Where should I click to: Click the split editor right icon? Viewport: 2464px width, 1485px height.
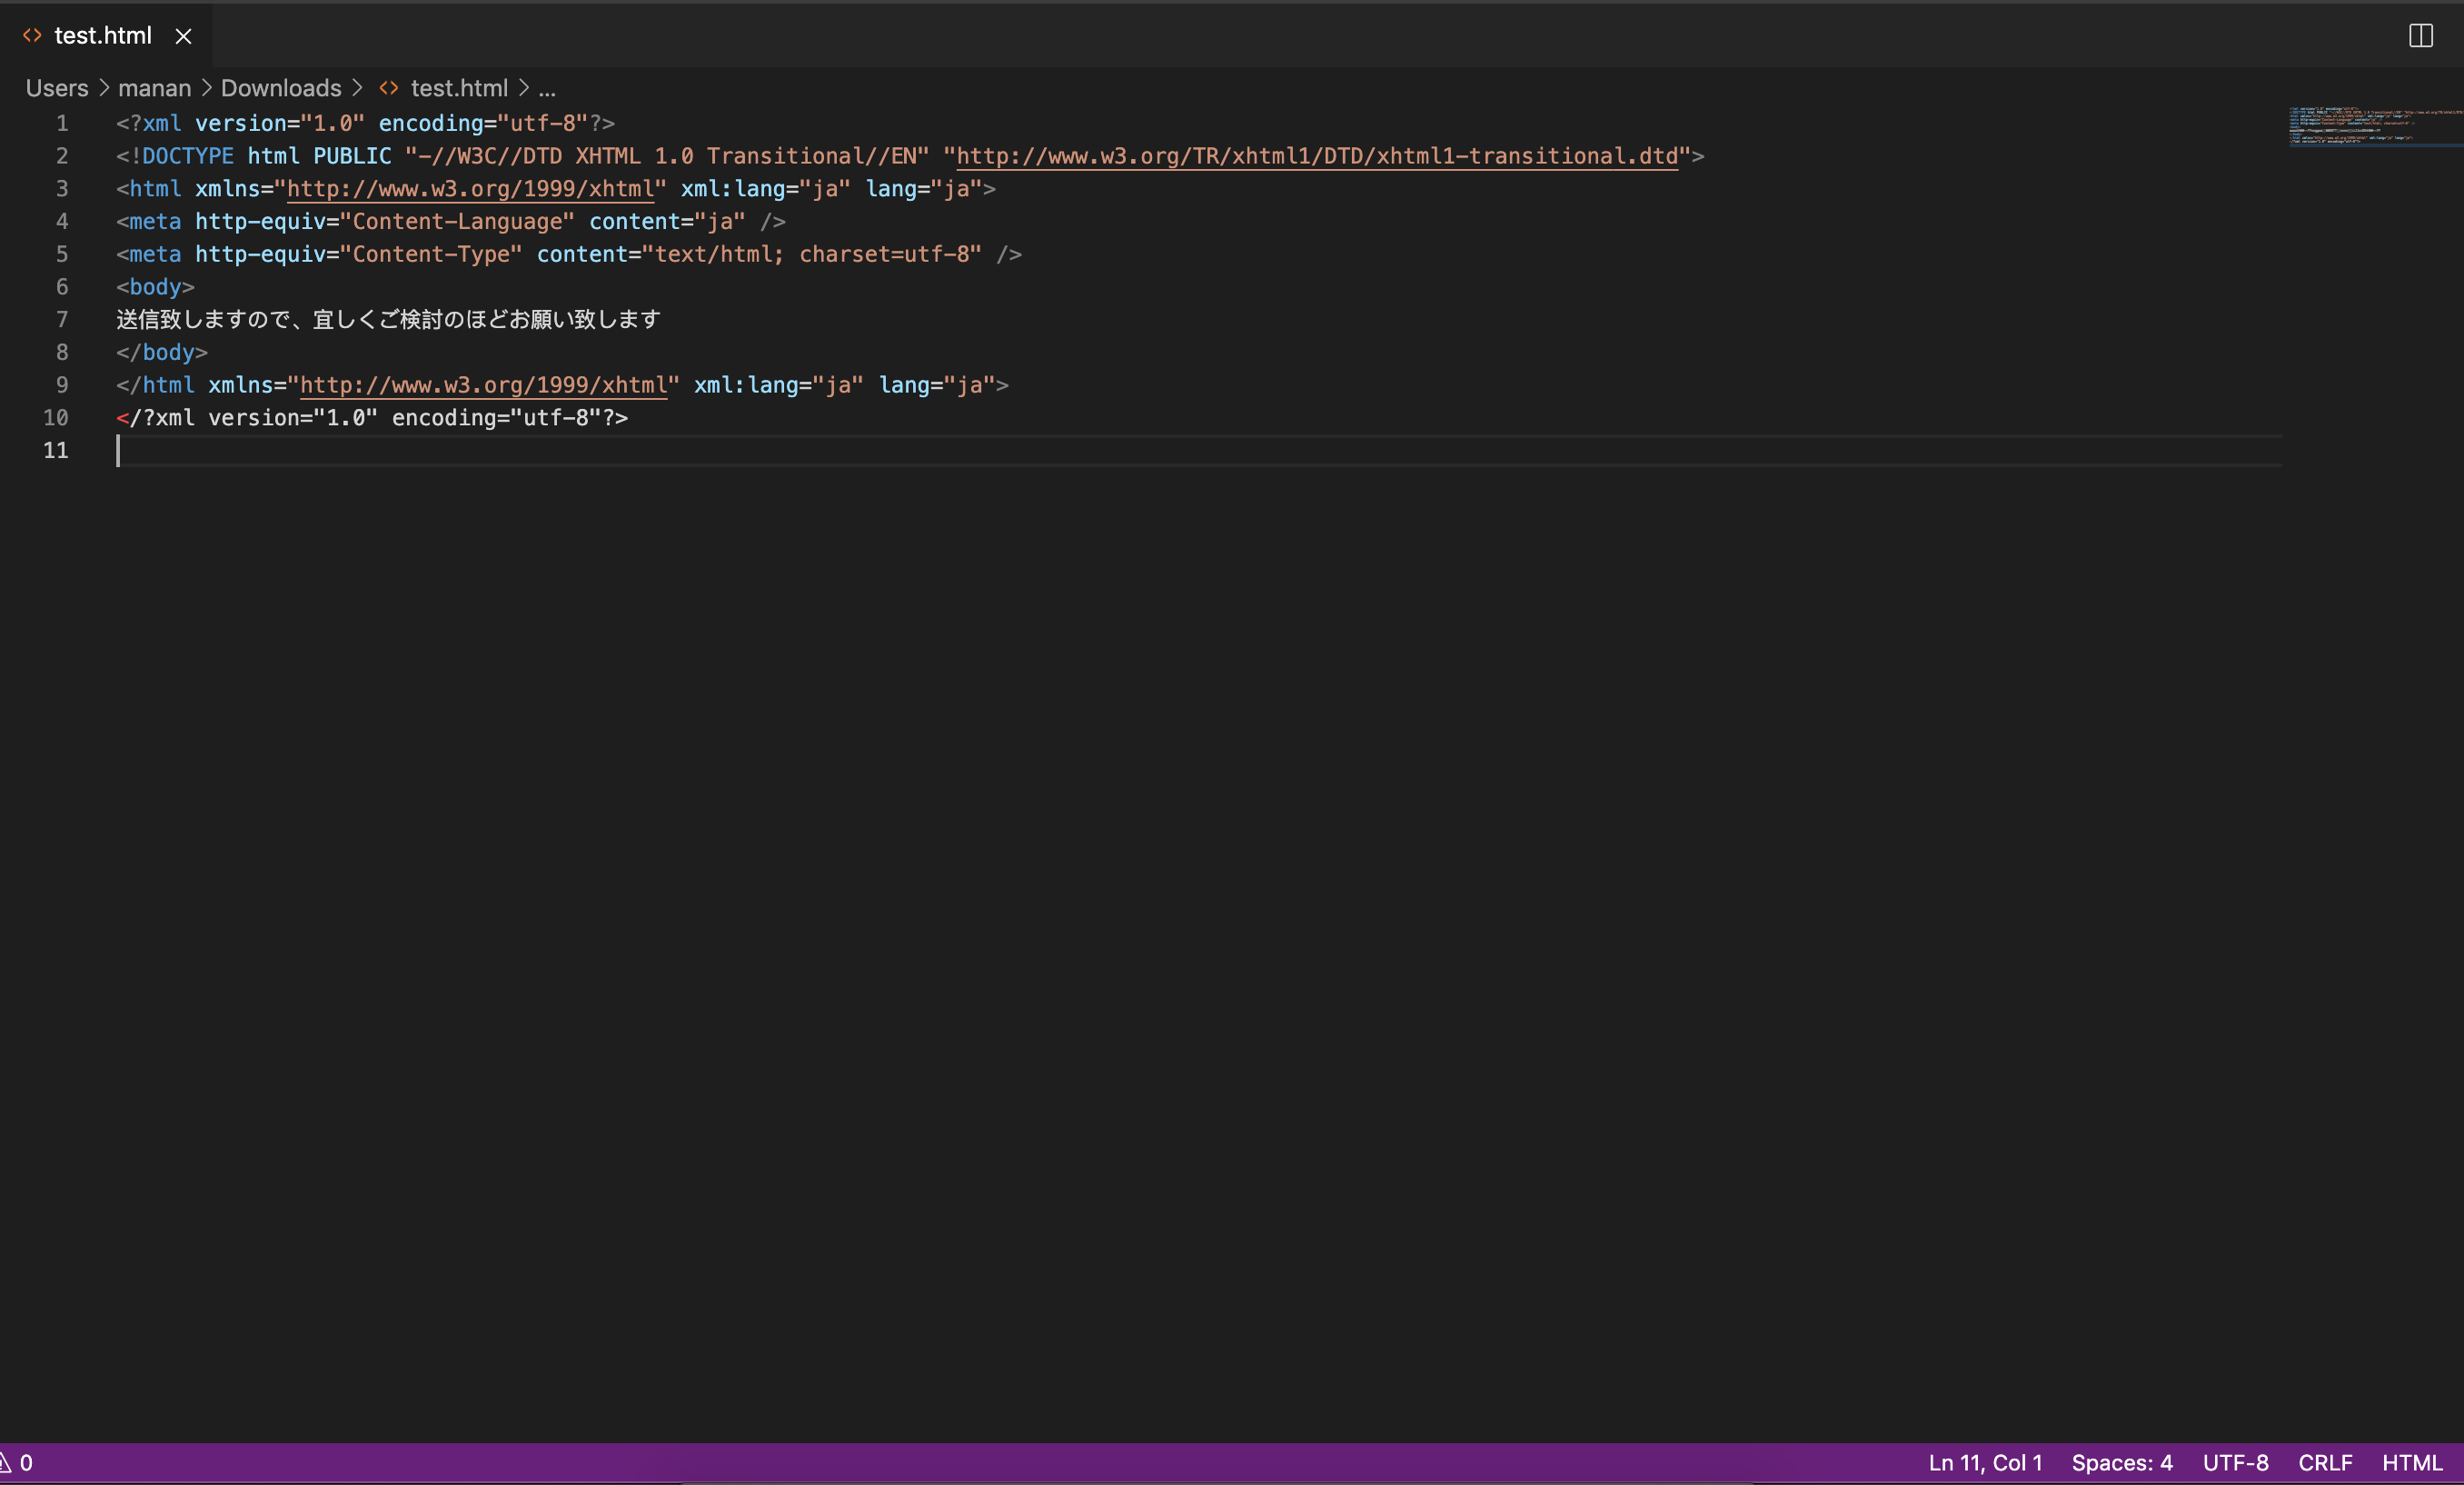(x=2420, y=36)
